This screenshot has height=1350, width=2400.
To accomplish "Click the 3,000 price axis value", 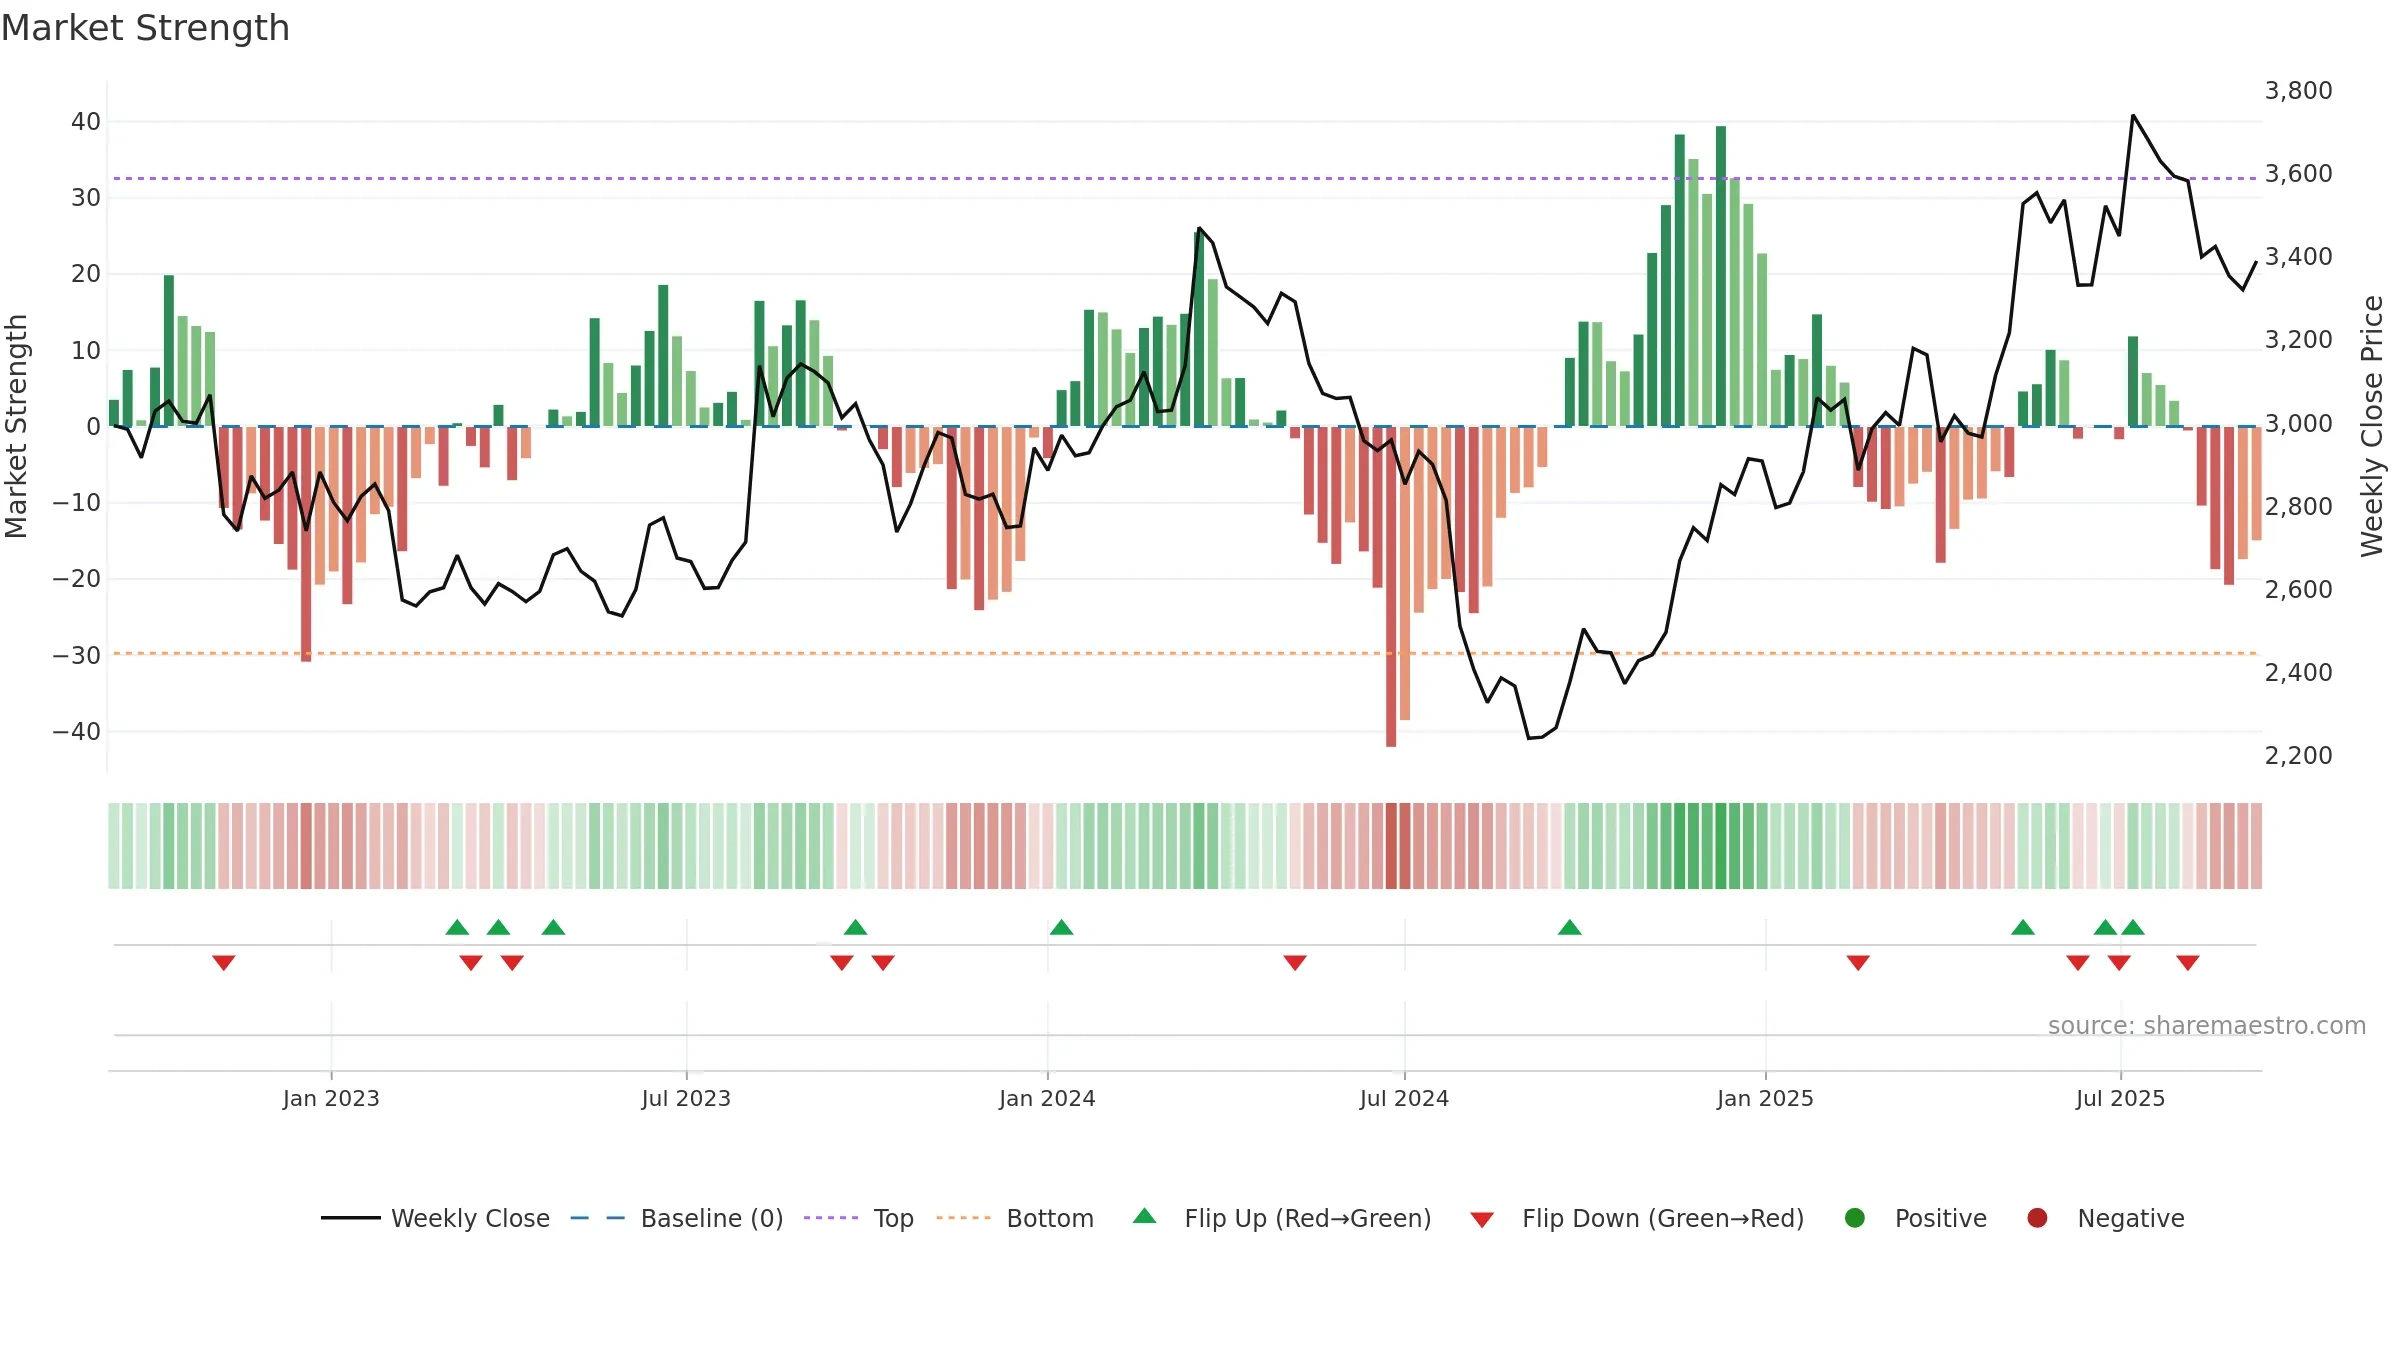I will 2298,423.
